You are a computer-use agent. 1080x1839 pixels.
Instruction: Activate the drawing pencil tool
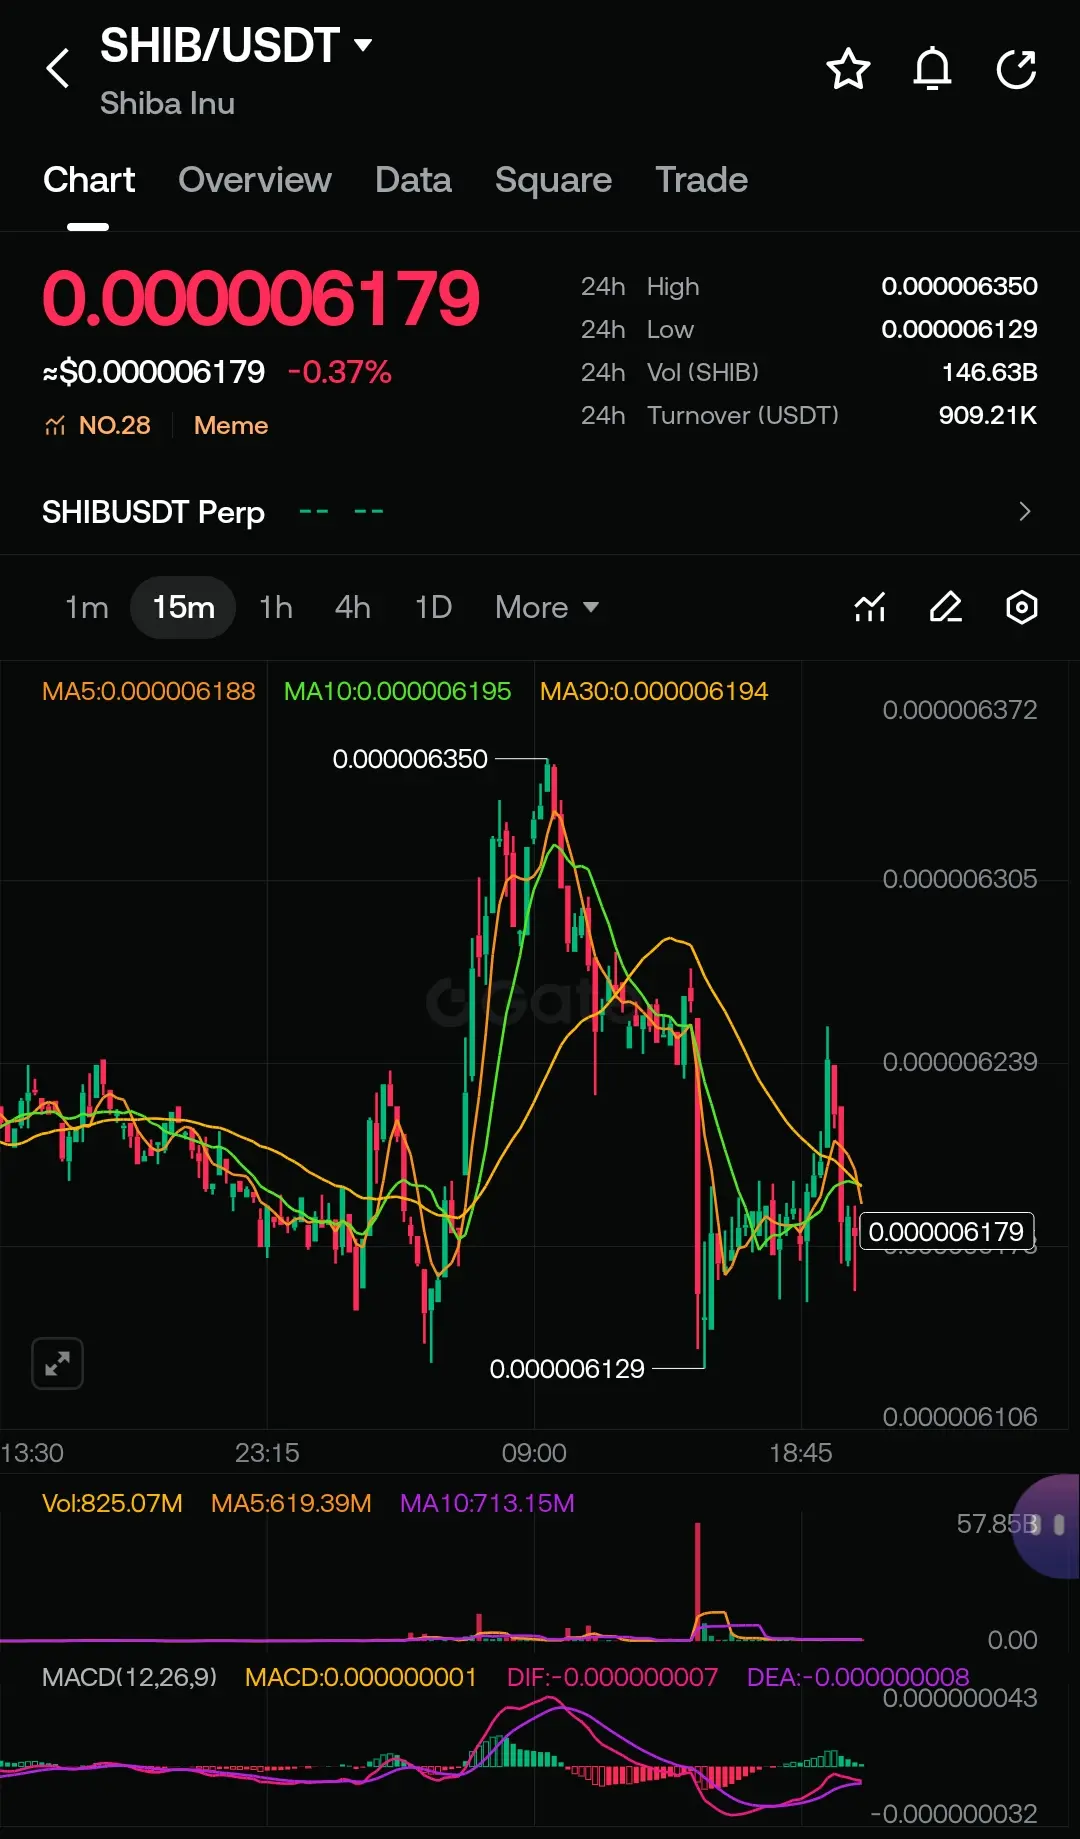946,607
